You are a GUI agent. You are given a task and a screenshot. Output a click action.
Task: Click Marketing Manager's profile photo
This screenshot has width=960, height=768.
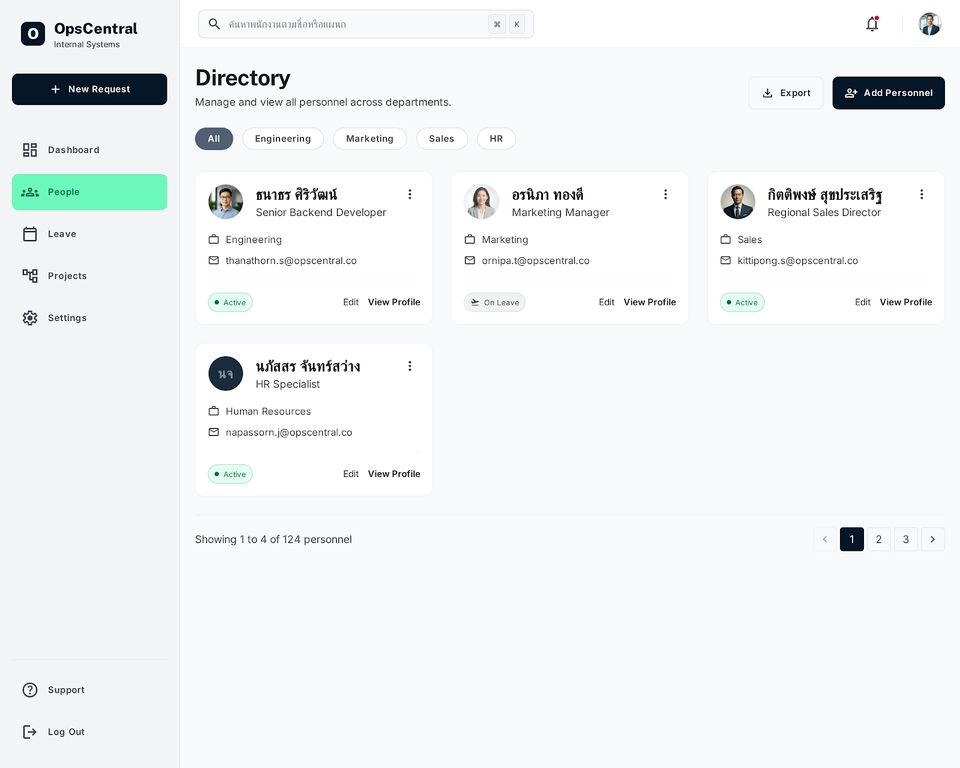tap(482, 201)
